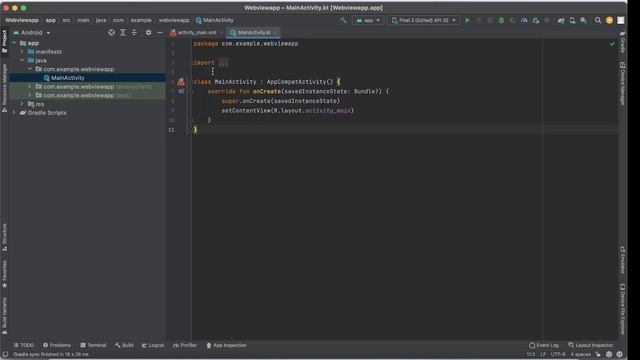
Task: Click the main breadcrumb
Action: point(83,20)
